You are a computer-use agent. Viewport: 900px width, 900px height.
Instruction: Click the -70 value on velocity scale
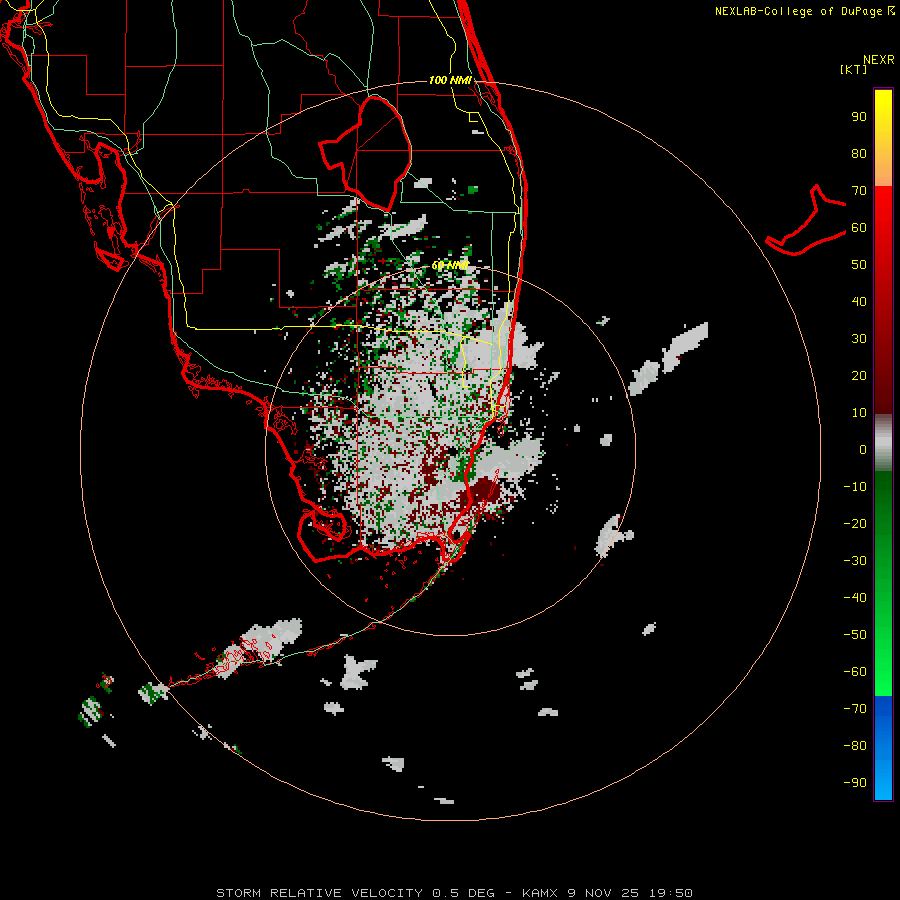click(x=855, y=709)
